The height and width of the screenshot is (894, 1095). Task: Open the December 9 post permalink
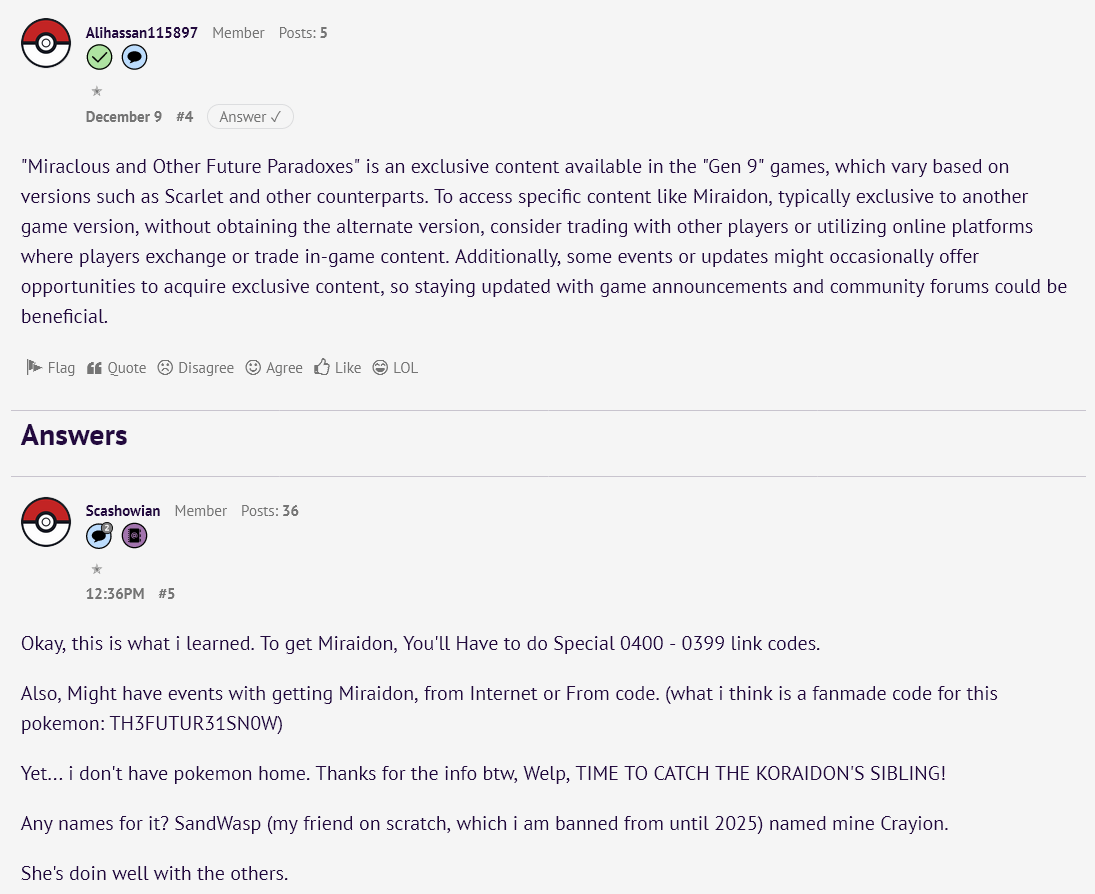pyautogui.click(x=124, y=117)
